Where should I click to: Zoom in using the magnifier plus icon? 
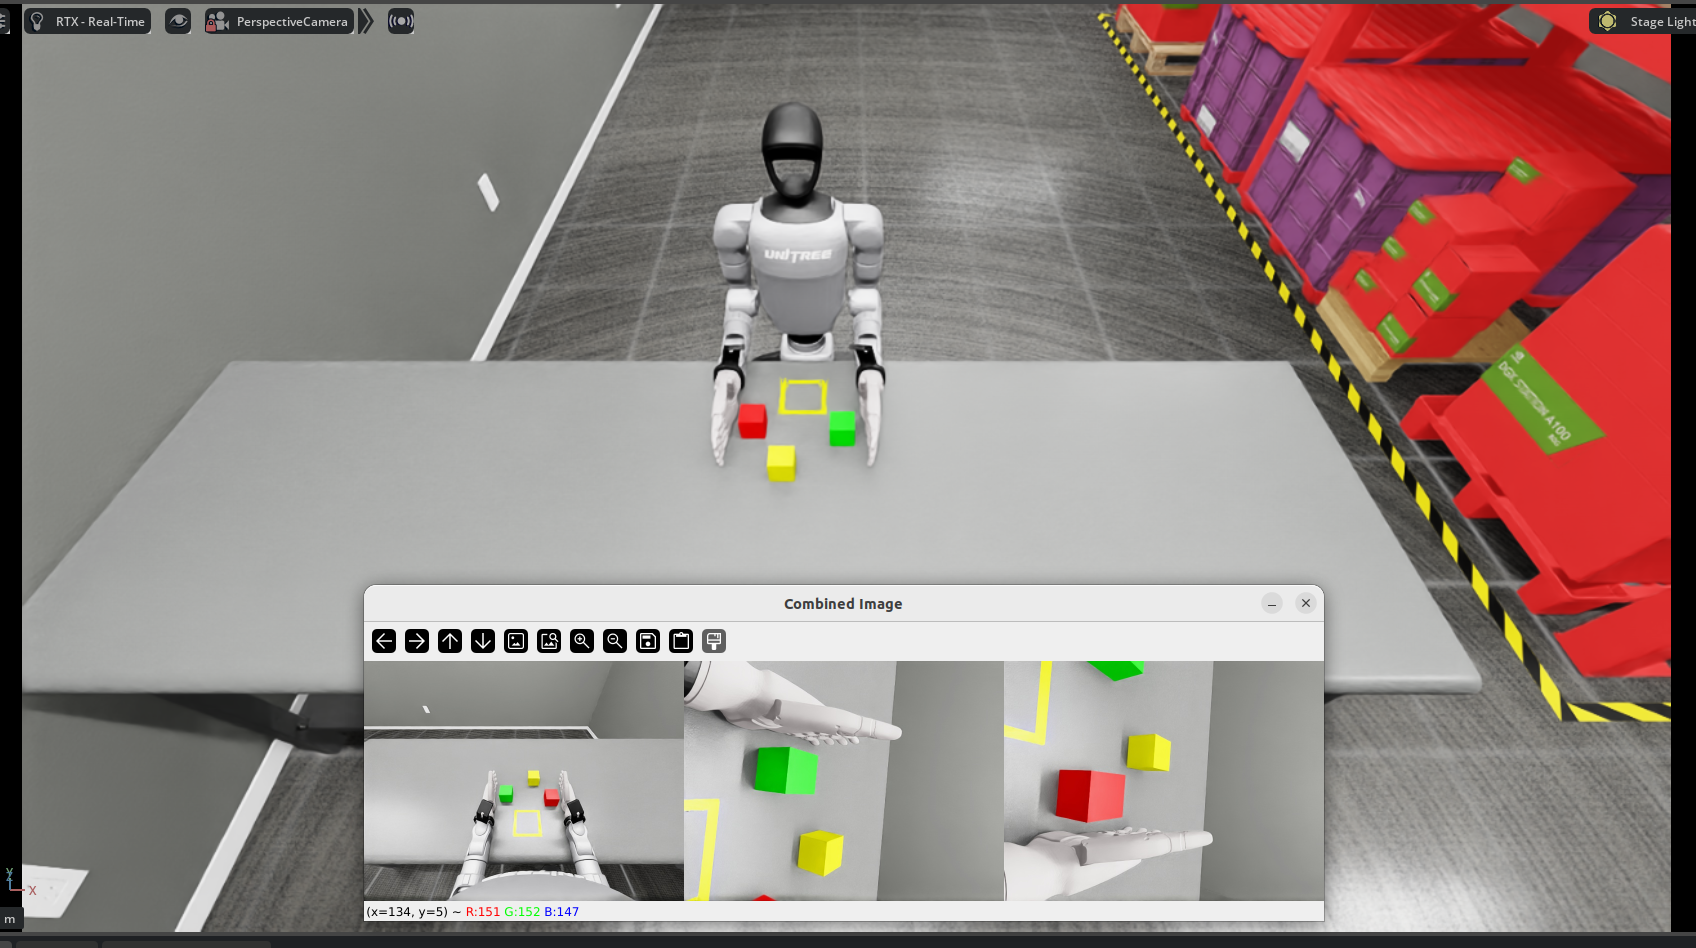click(582, 641)
